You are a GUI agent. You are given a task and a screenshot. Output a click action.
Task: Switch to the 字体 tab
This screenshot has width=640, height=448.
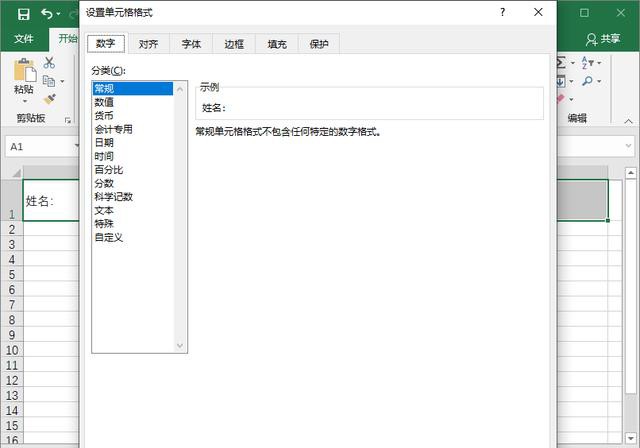[x=191, y=44]
